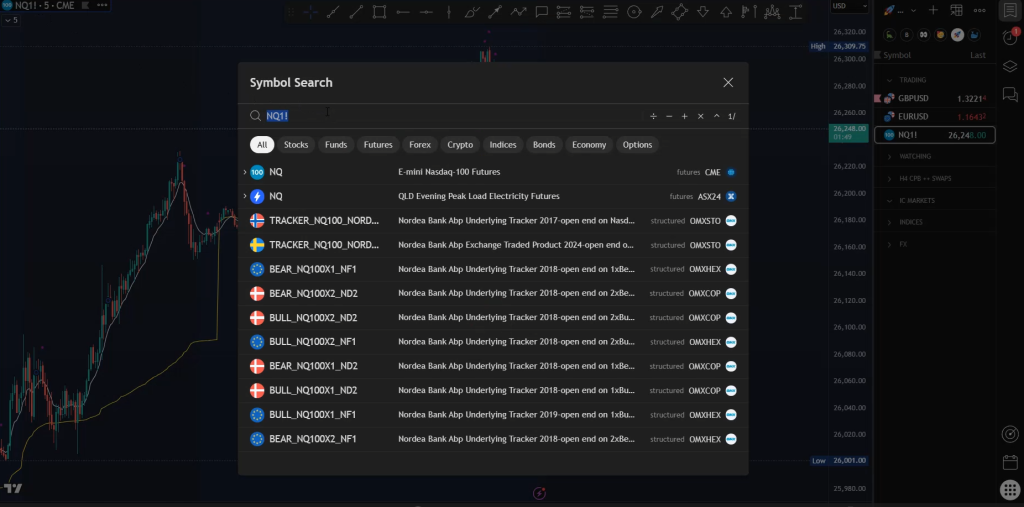The height and width of the screenshot is (507, 1024).
Task: Insert the plus operator in search
Action: point(685,116)
